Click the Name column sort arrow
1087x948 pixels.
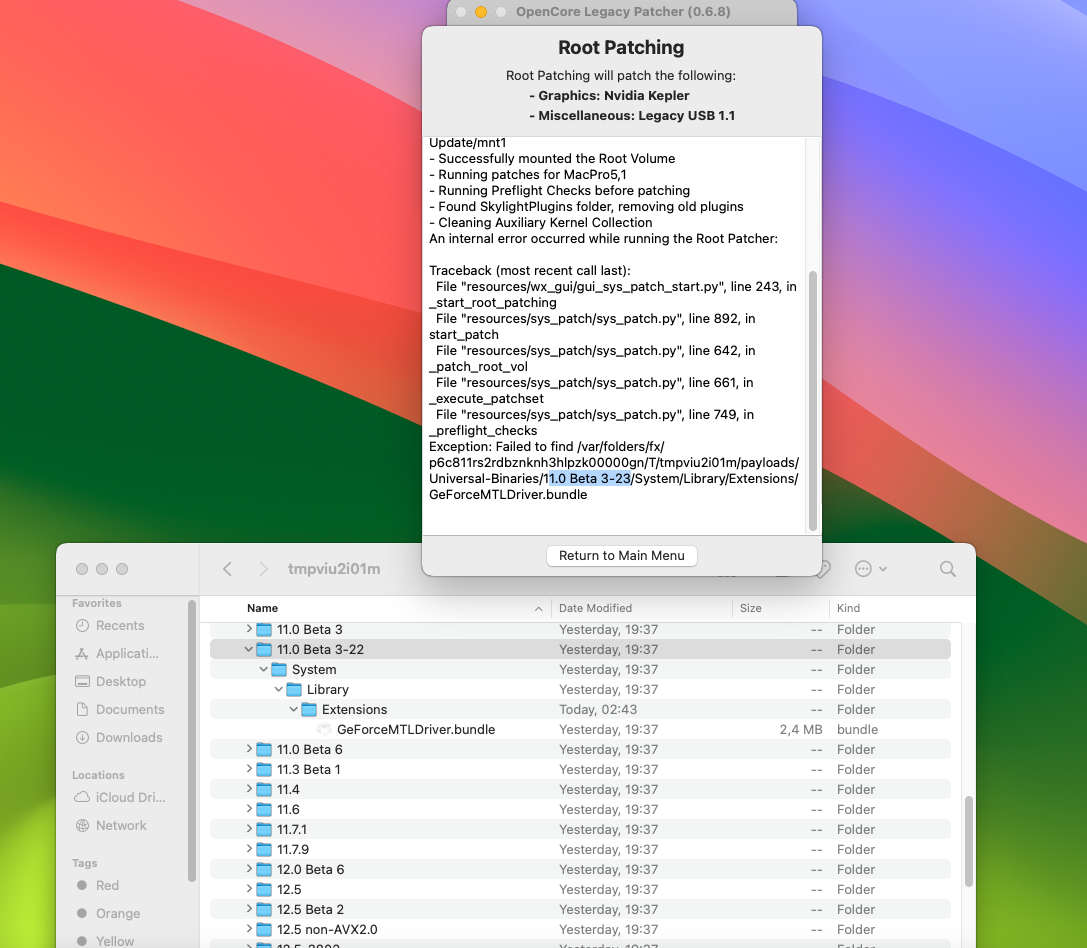click(x=539, y=608)
